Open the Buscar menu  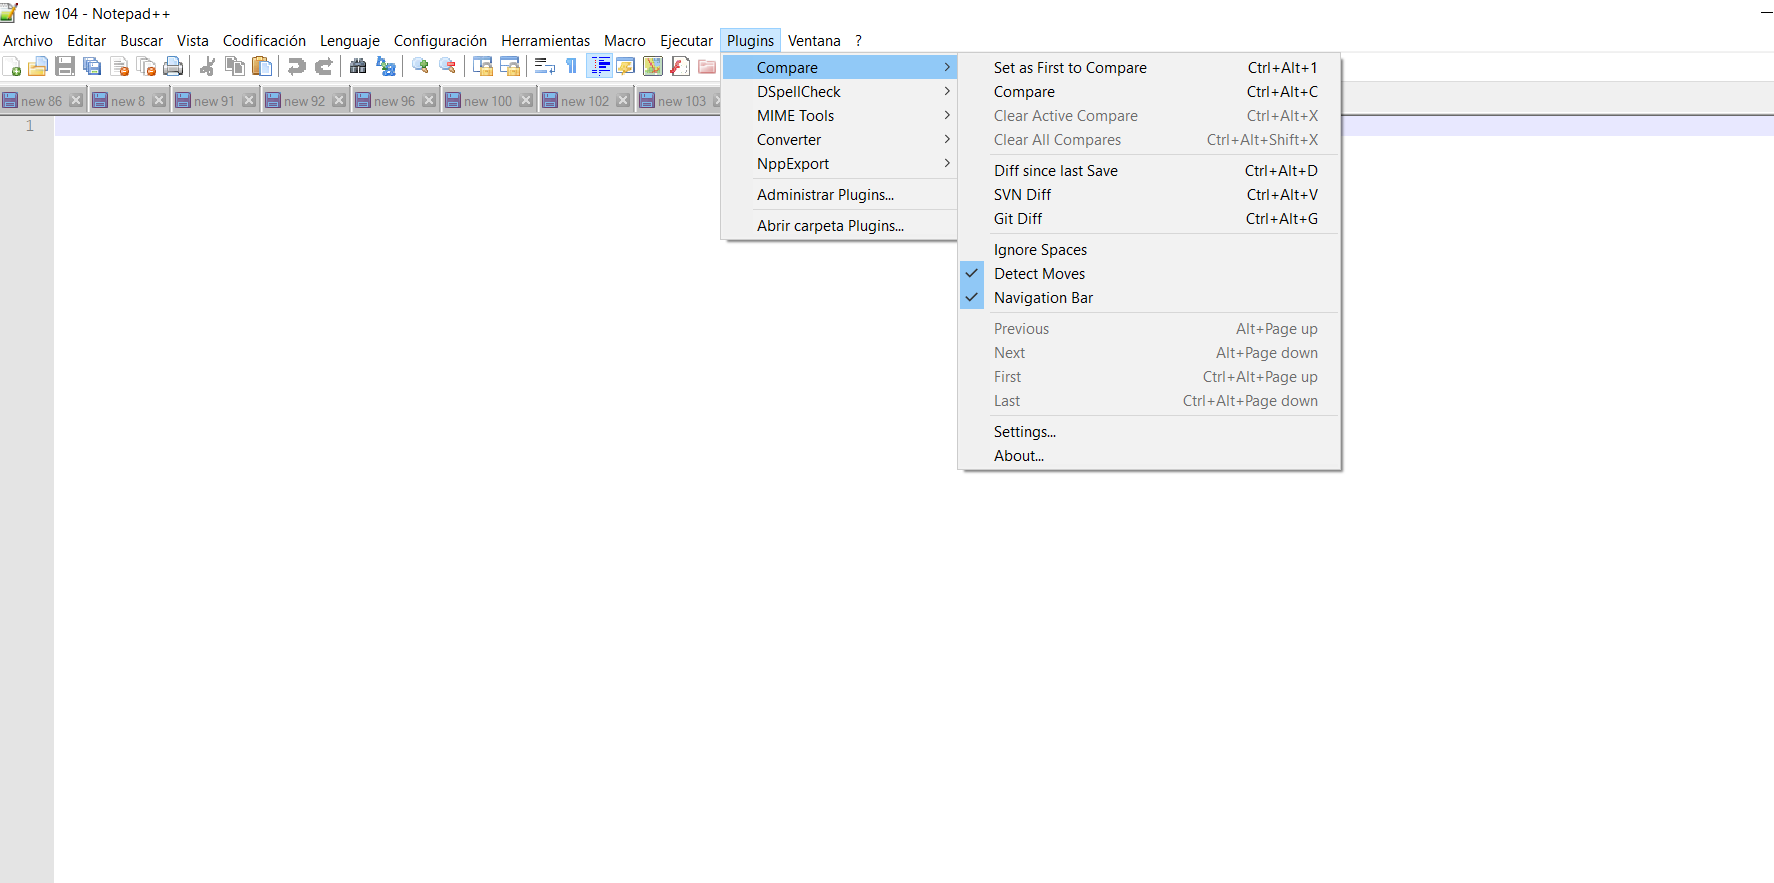coord(141,41)
